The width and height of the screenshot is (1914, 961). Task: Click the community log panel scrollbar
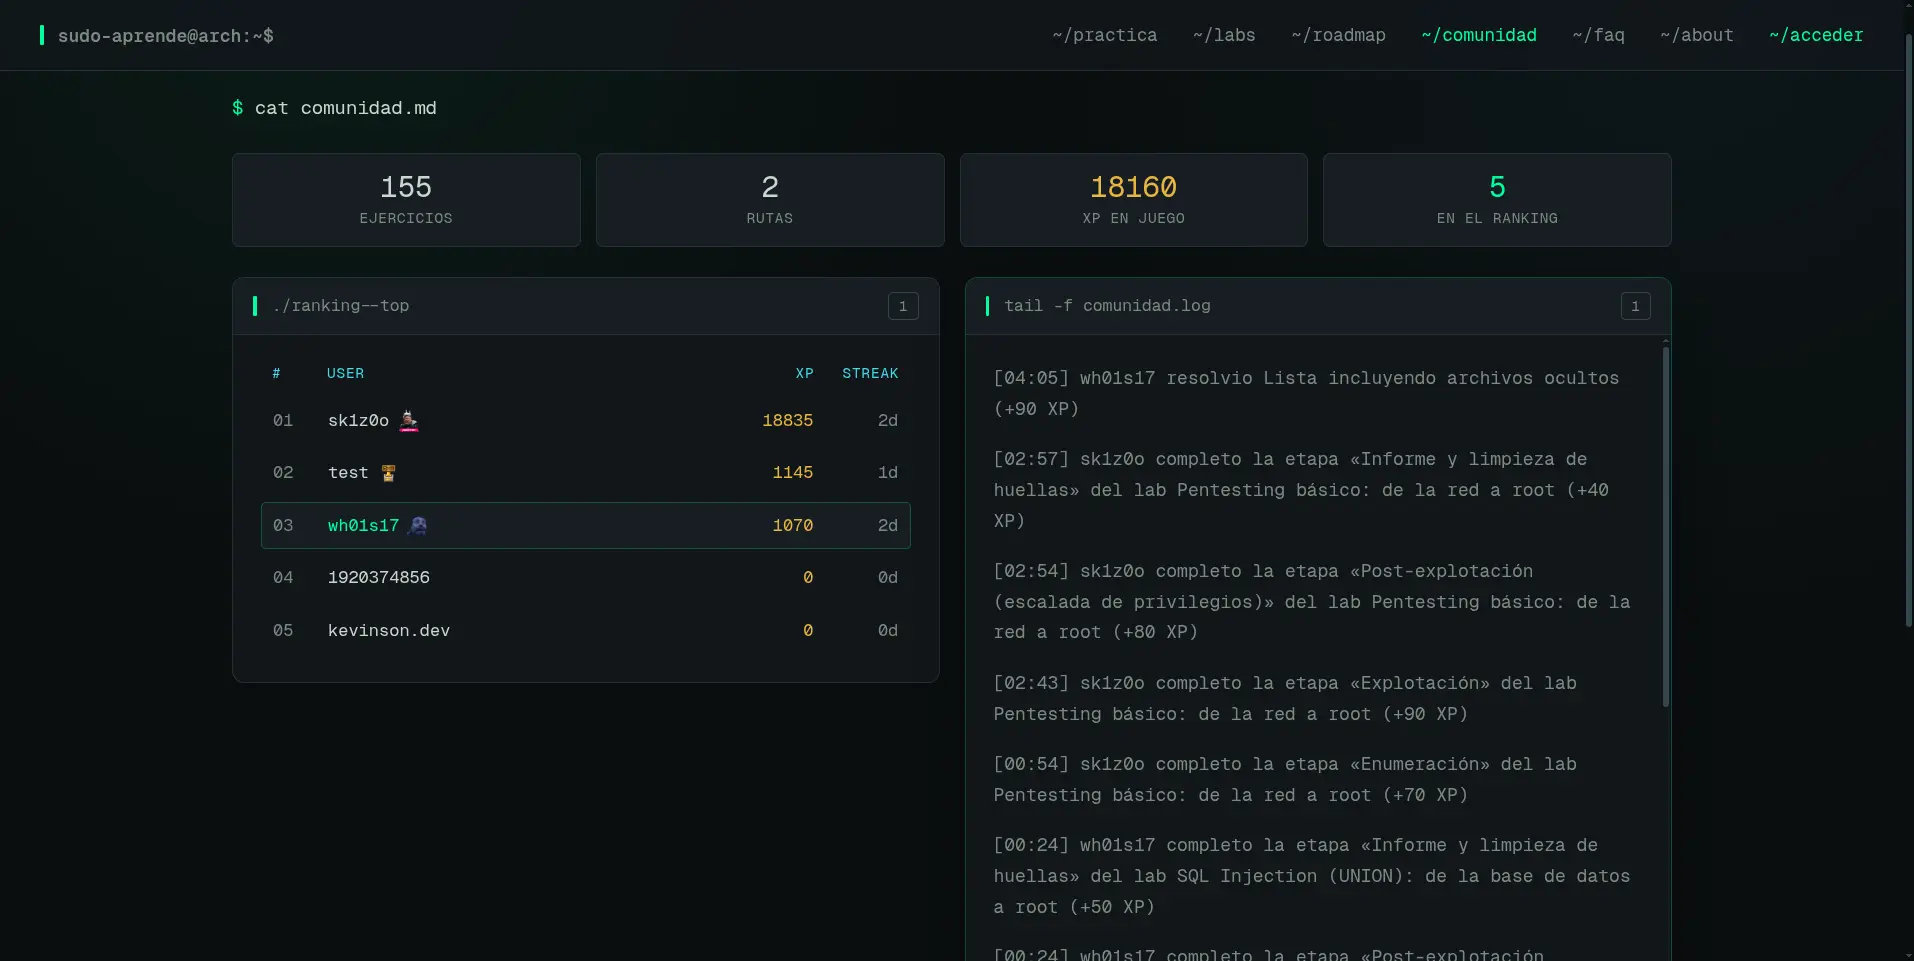coord(1666,525)
